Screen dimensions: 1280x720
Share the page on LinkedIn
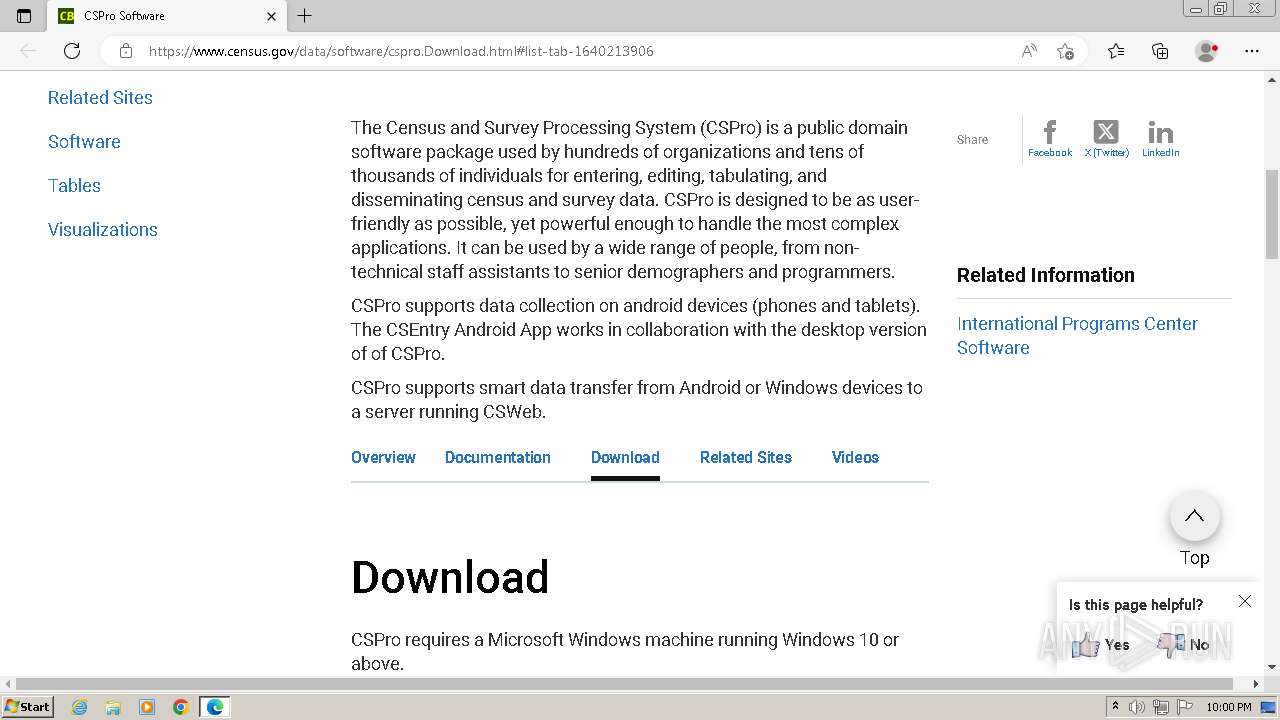tap(1161, 138)
